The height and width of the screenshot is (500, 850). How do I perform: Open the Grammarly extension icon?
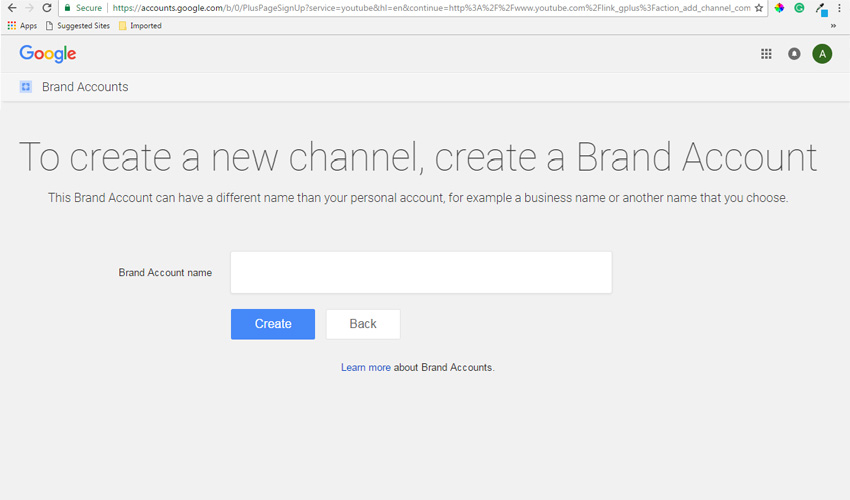[799, 8]
